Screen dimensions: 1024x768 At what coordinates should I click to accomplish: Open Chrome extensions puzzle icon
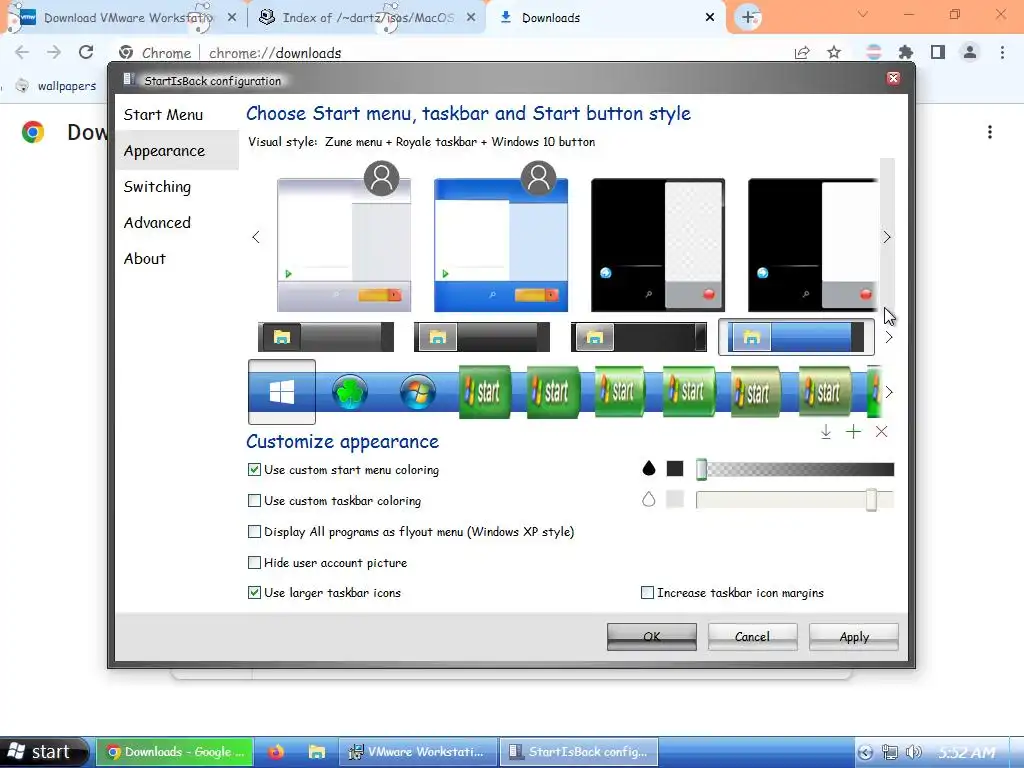pos(905,52)
